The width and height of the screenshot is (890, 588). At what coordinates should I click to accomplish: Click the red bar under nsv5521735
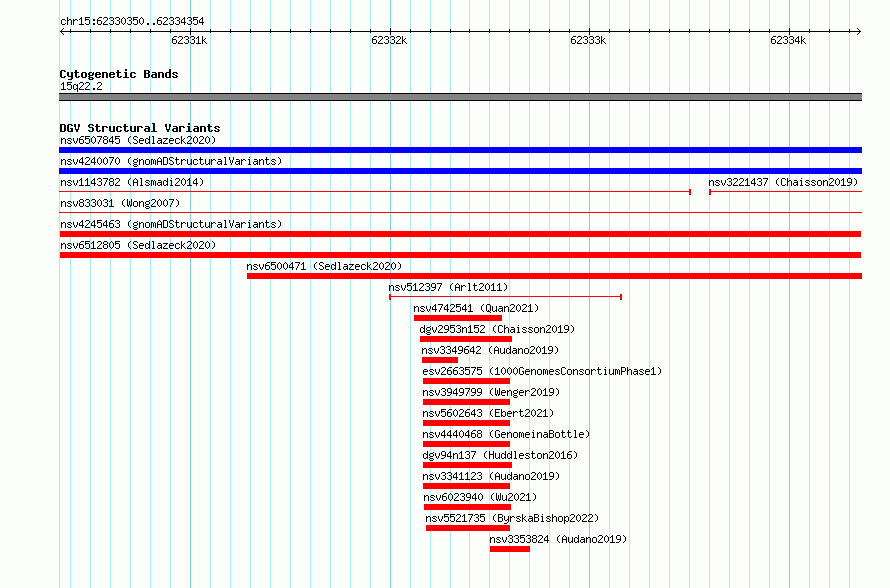point(468,528)
